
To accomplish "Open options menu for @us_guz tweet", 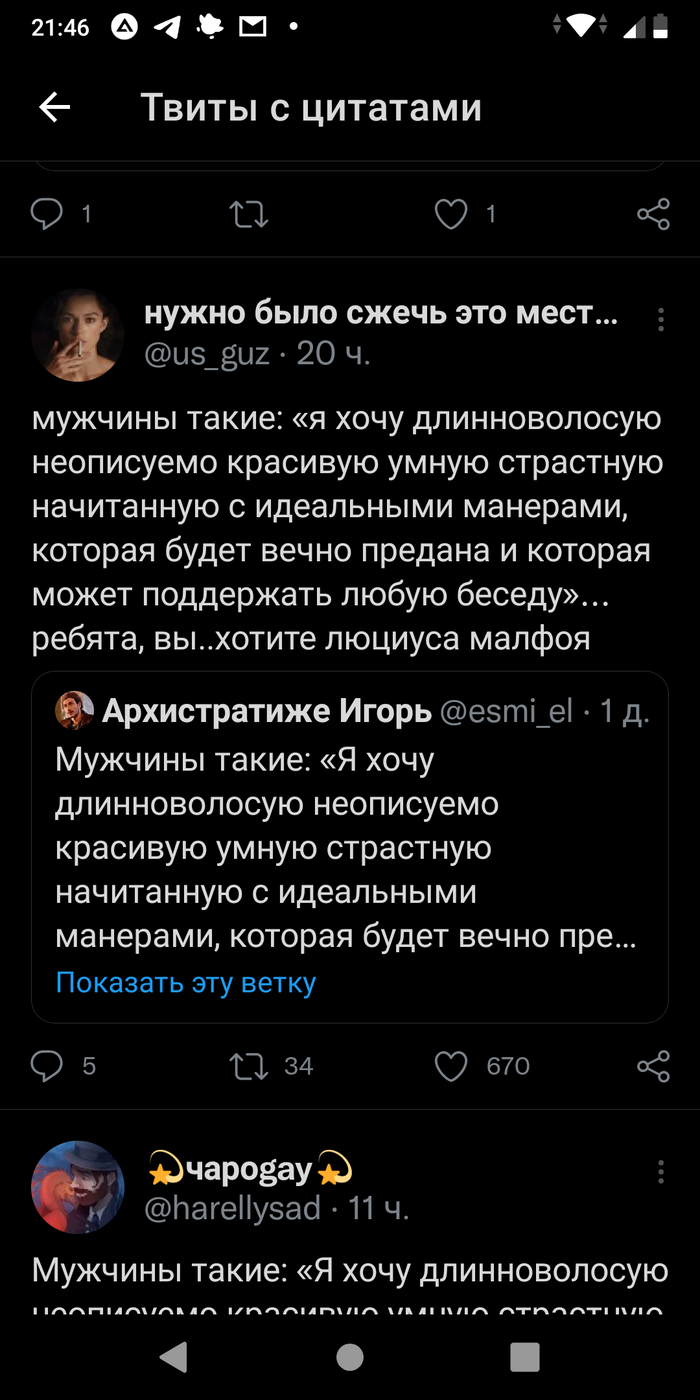I will 660,320.
